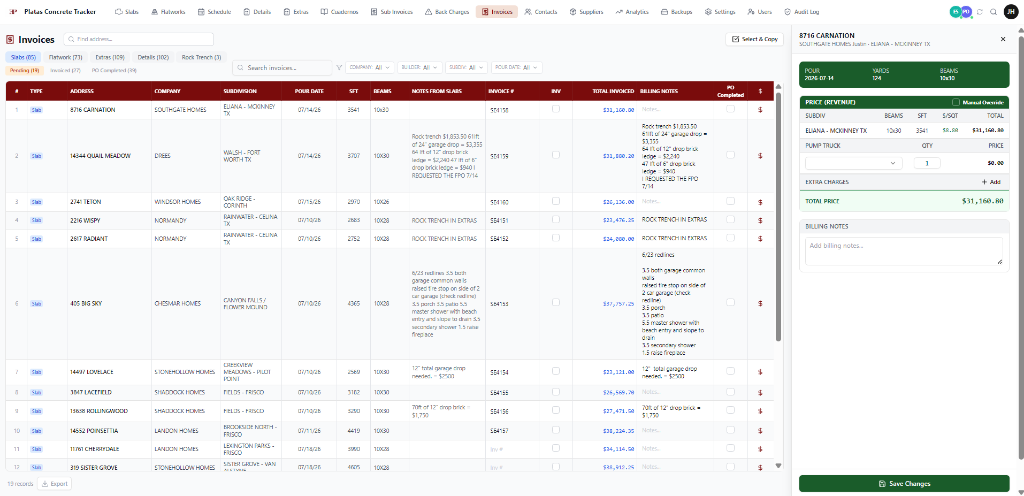Open the Company filter dropdown
Screen dimensions: 1024x496
coord(370,67)
